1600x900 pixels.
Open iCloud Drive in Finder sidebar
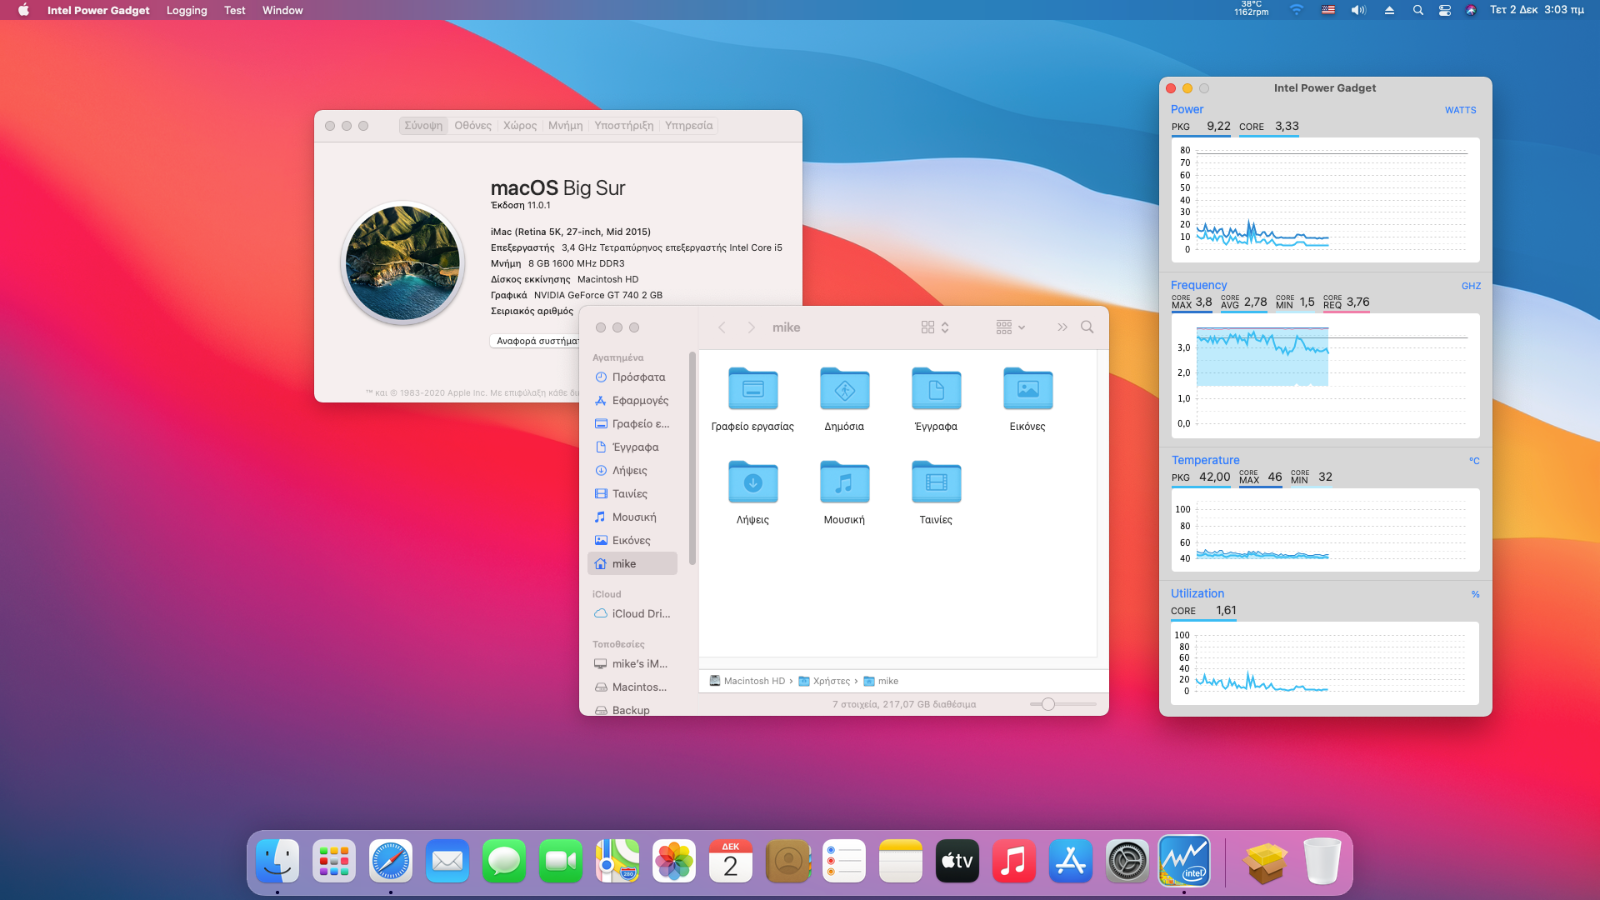coord(633,614)
